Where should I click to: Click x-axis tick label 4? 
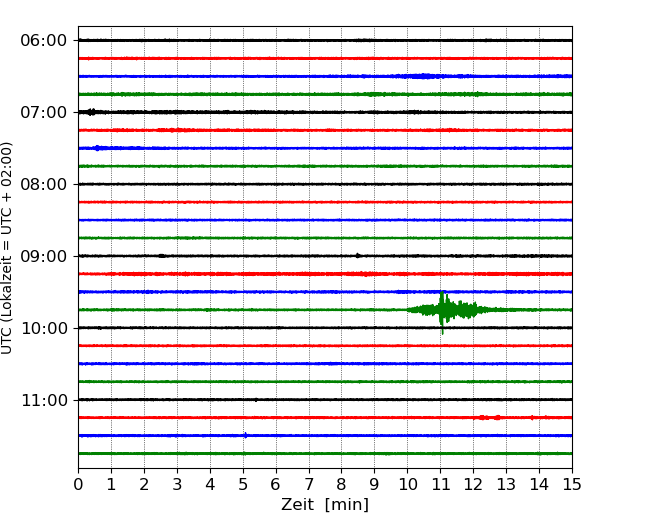click(210, 484)
